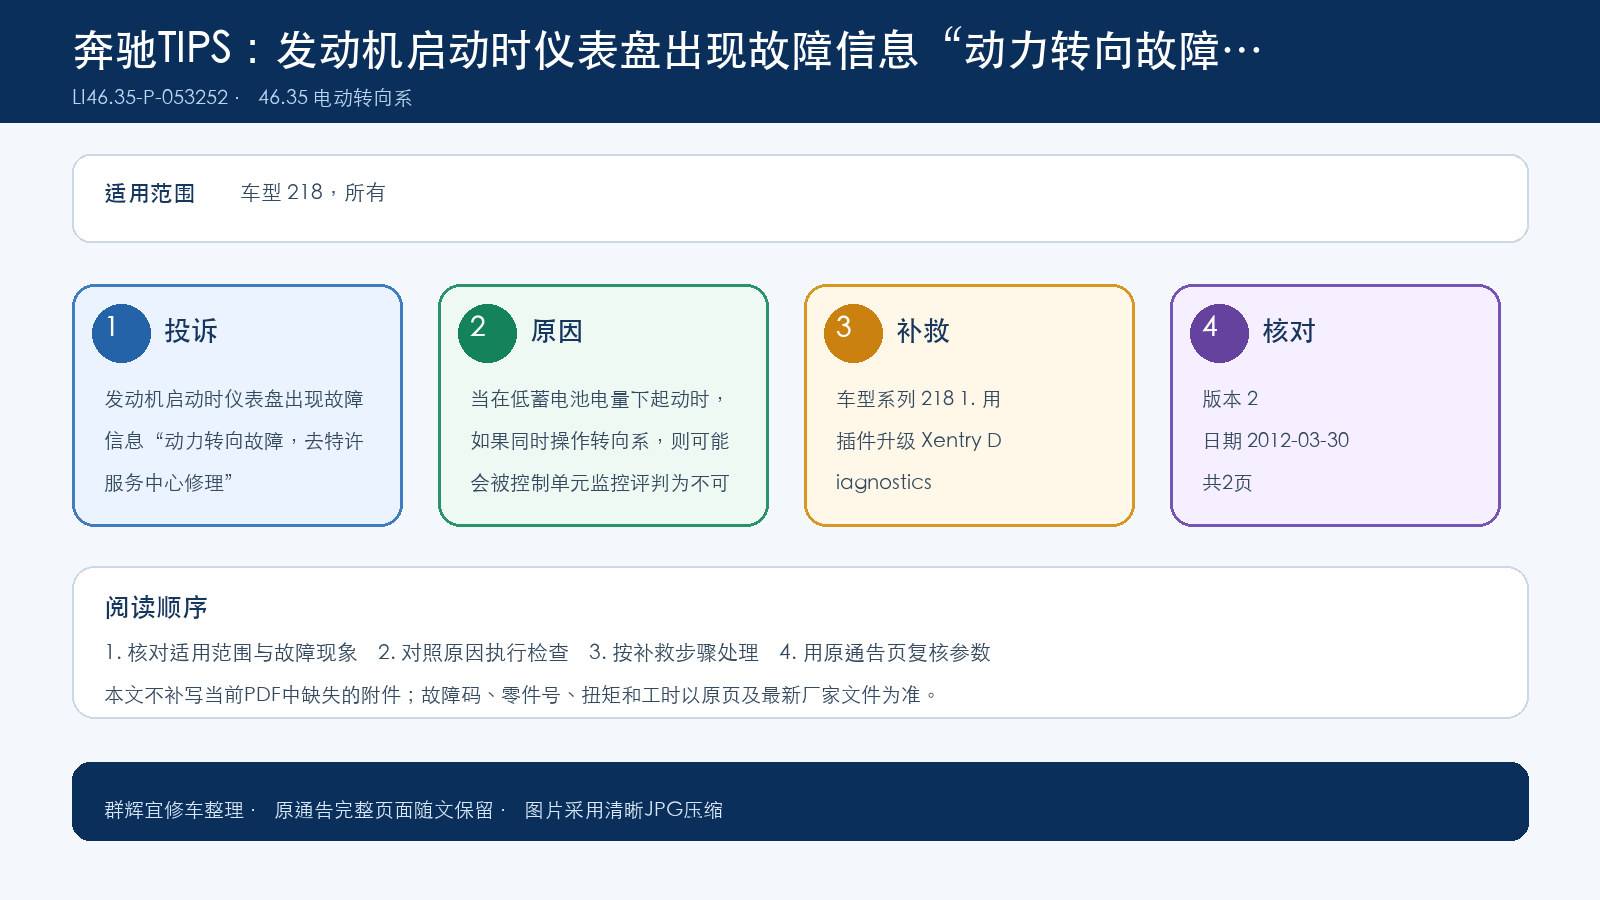Click the orange number 3 circle
Screen dimensions: 1600x900
(853, 333)
